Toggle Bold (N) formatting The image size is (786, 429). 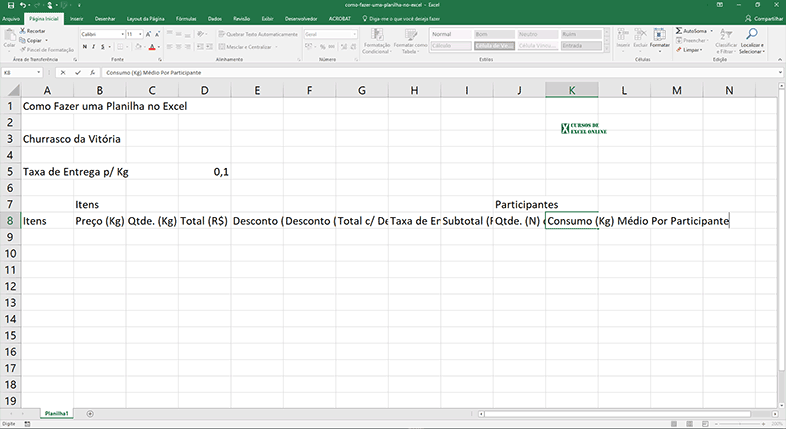pos(85,47)
